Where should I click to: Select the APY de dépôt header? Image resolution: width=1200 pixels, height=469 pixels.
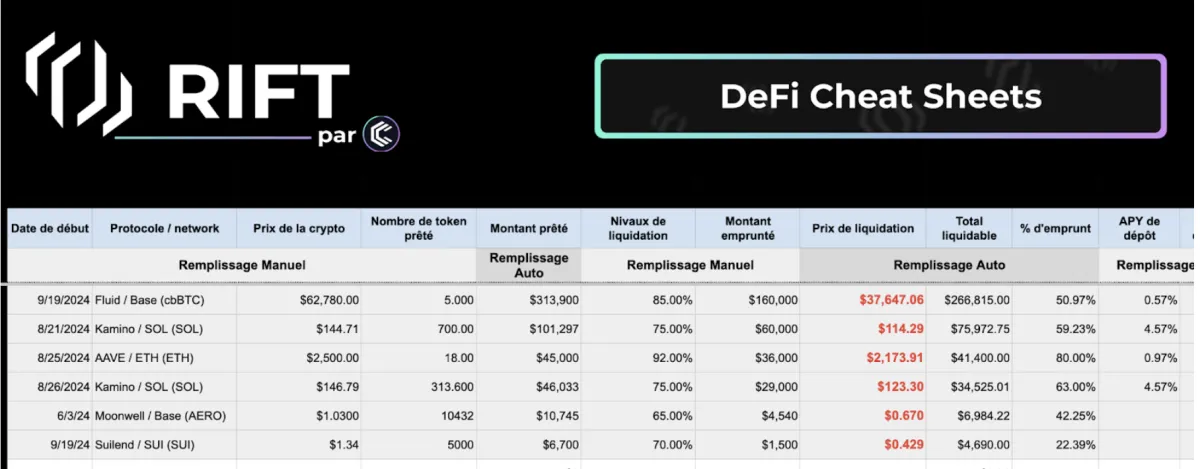pos(1139,228)
